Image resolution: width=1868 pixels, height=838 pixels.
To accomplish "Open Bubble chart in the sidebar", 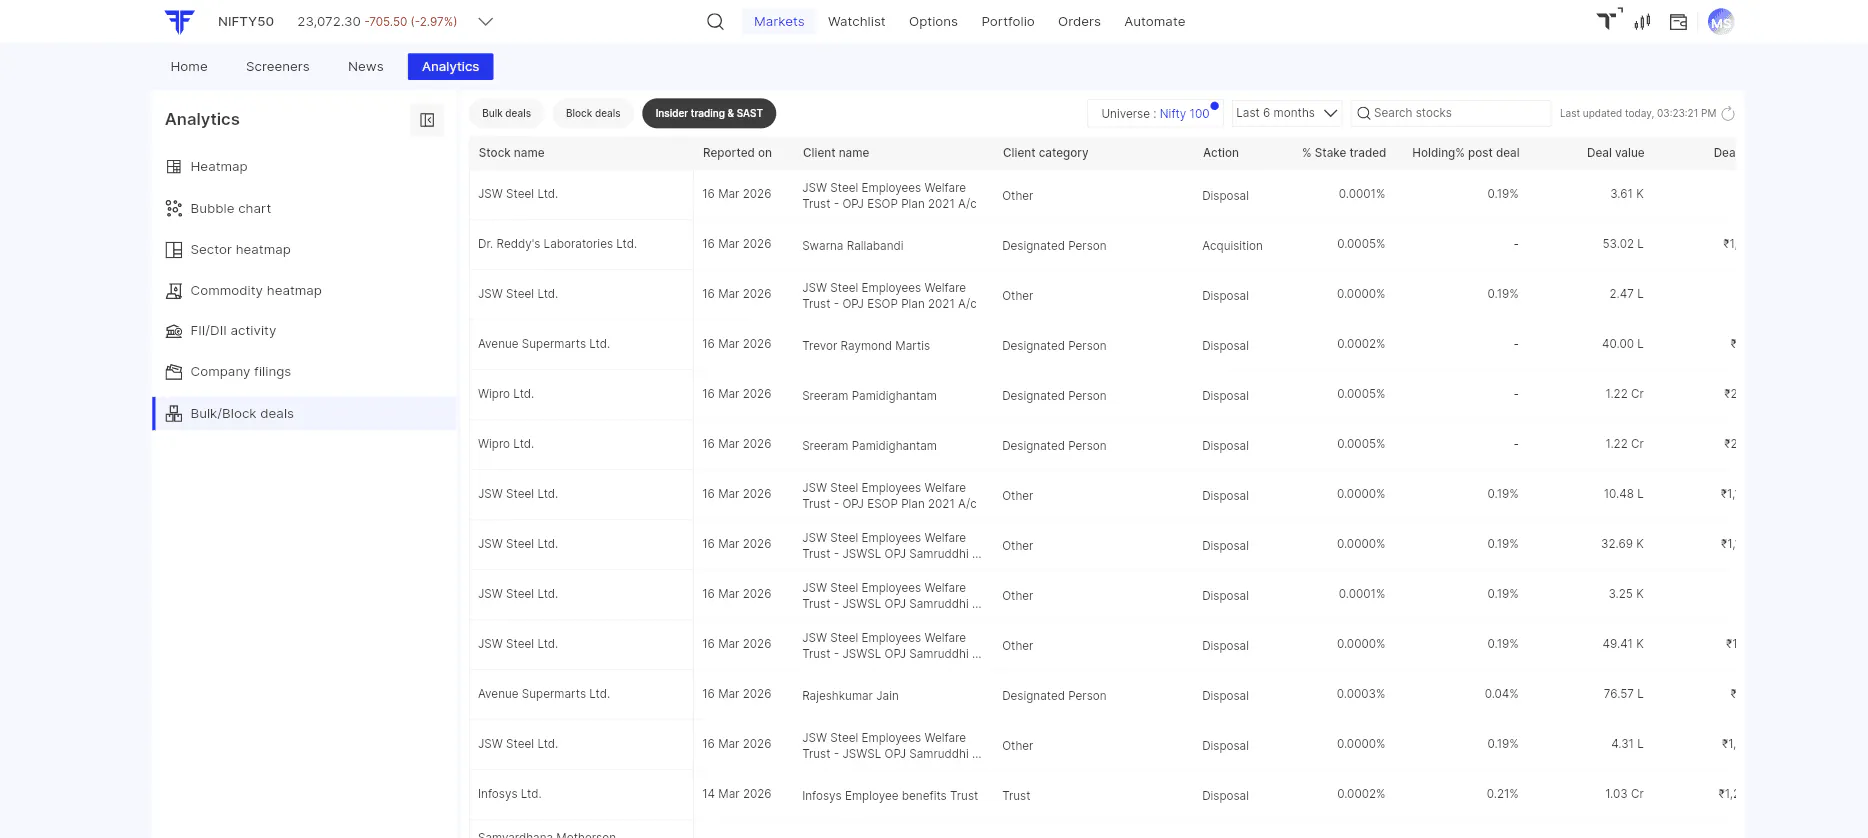I will (305, 208).
